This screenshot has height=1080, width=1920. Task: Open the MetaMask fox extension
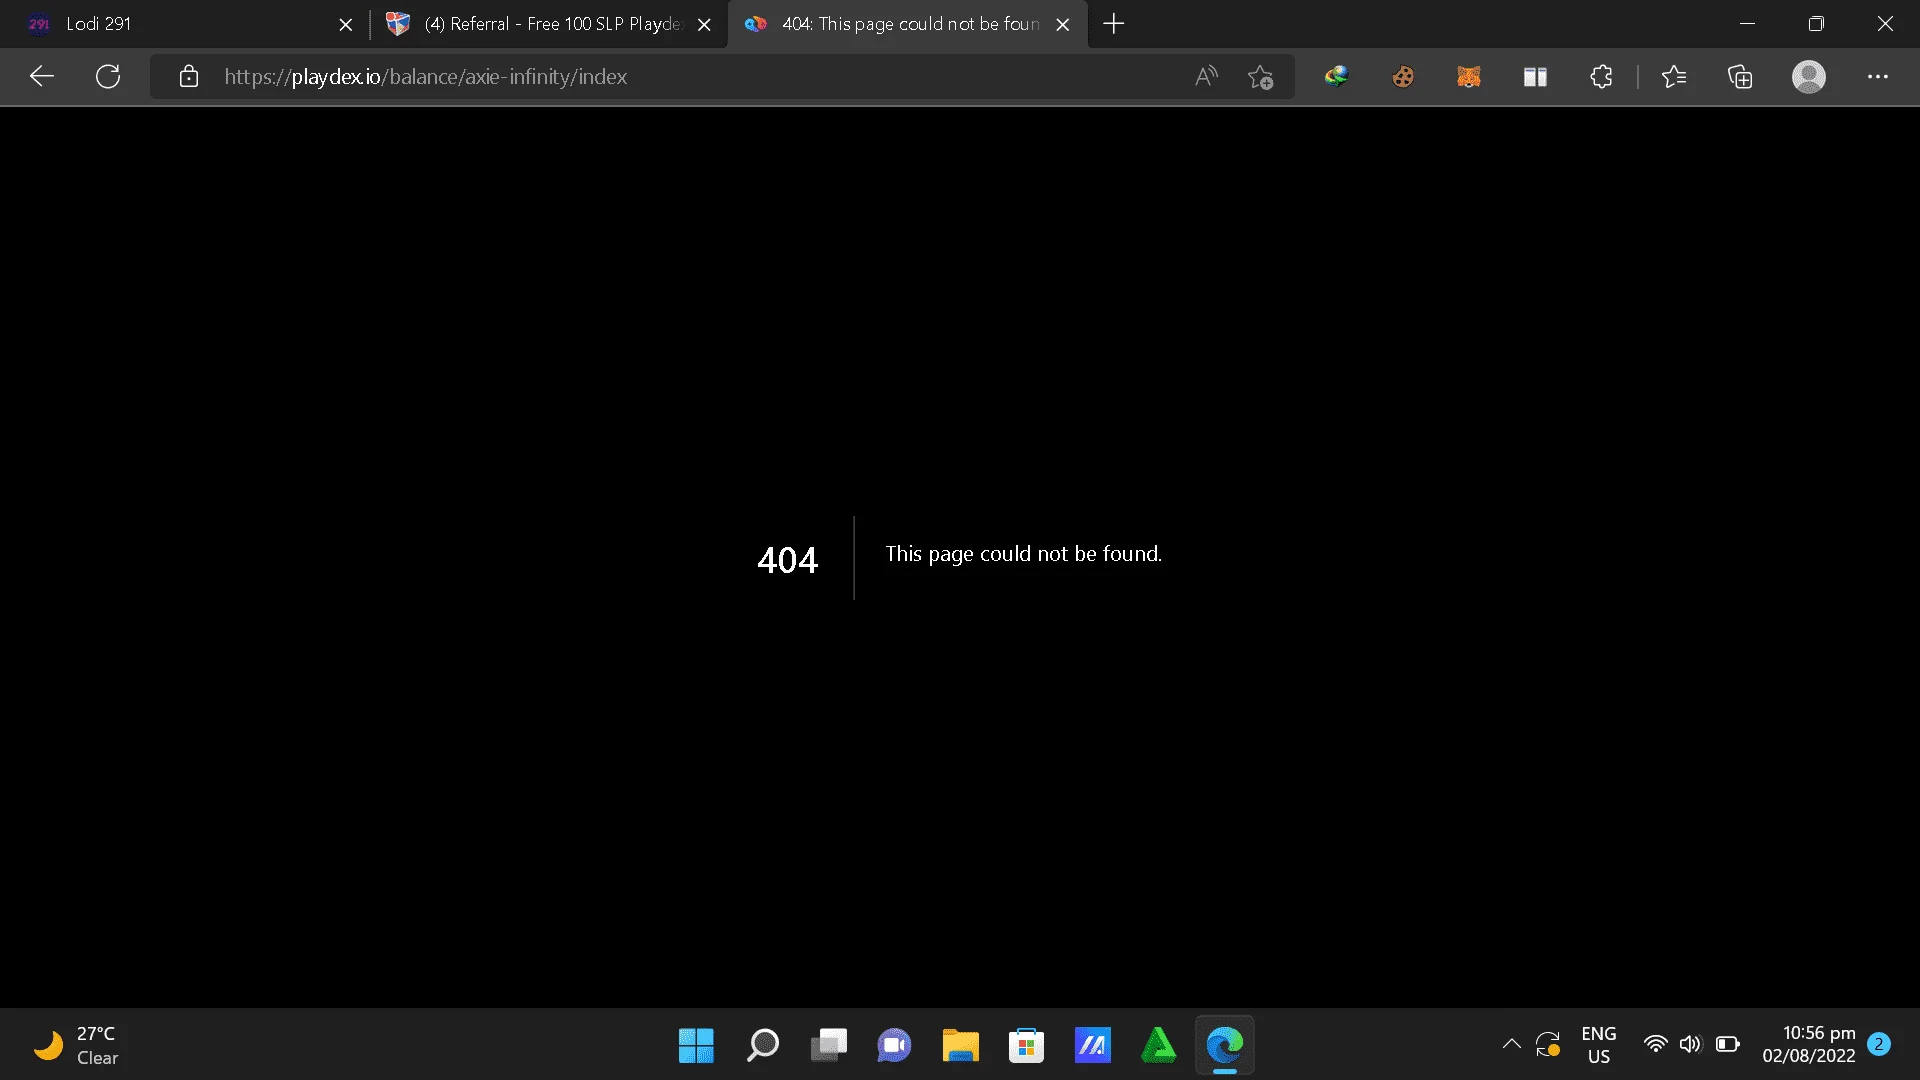pyautogui.click(x=1469, y=77)
